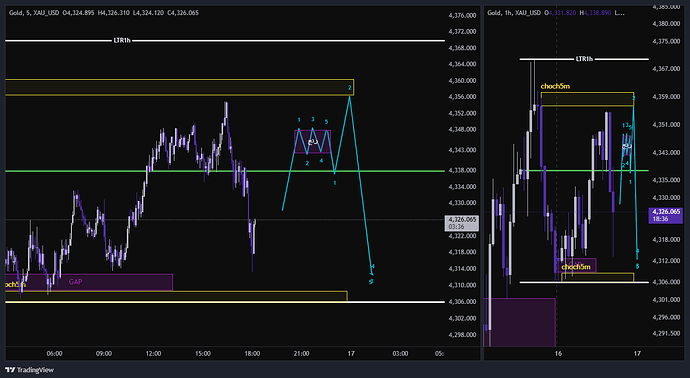Click the 09:00 time axis label
Viewport: 690px width, 378px height.
(104, 353)
